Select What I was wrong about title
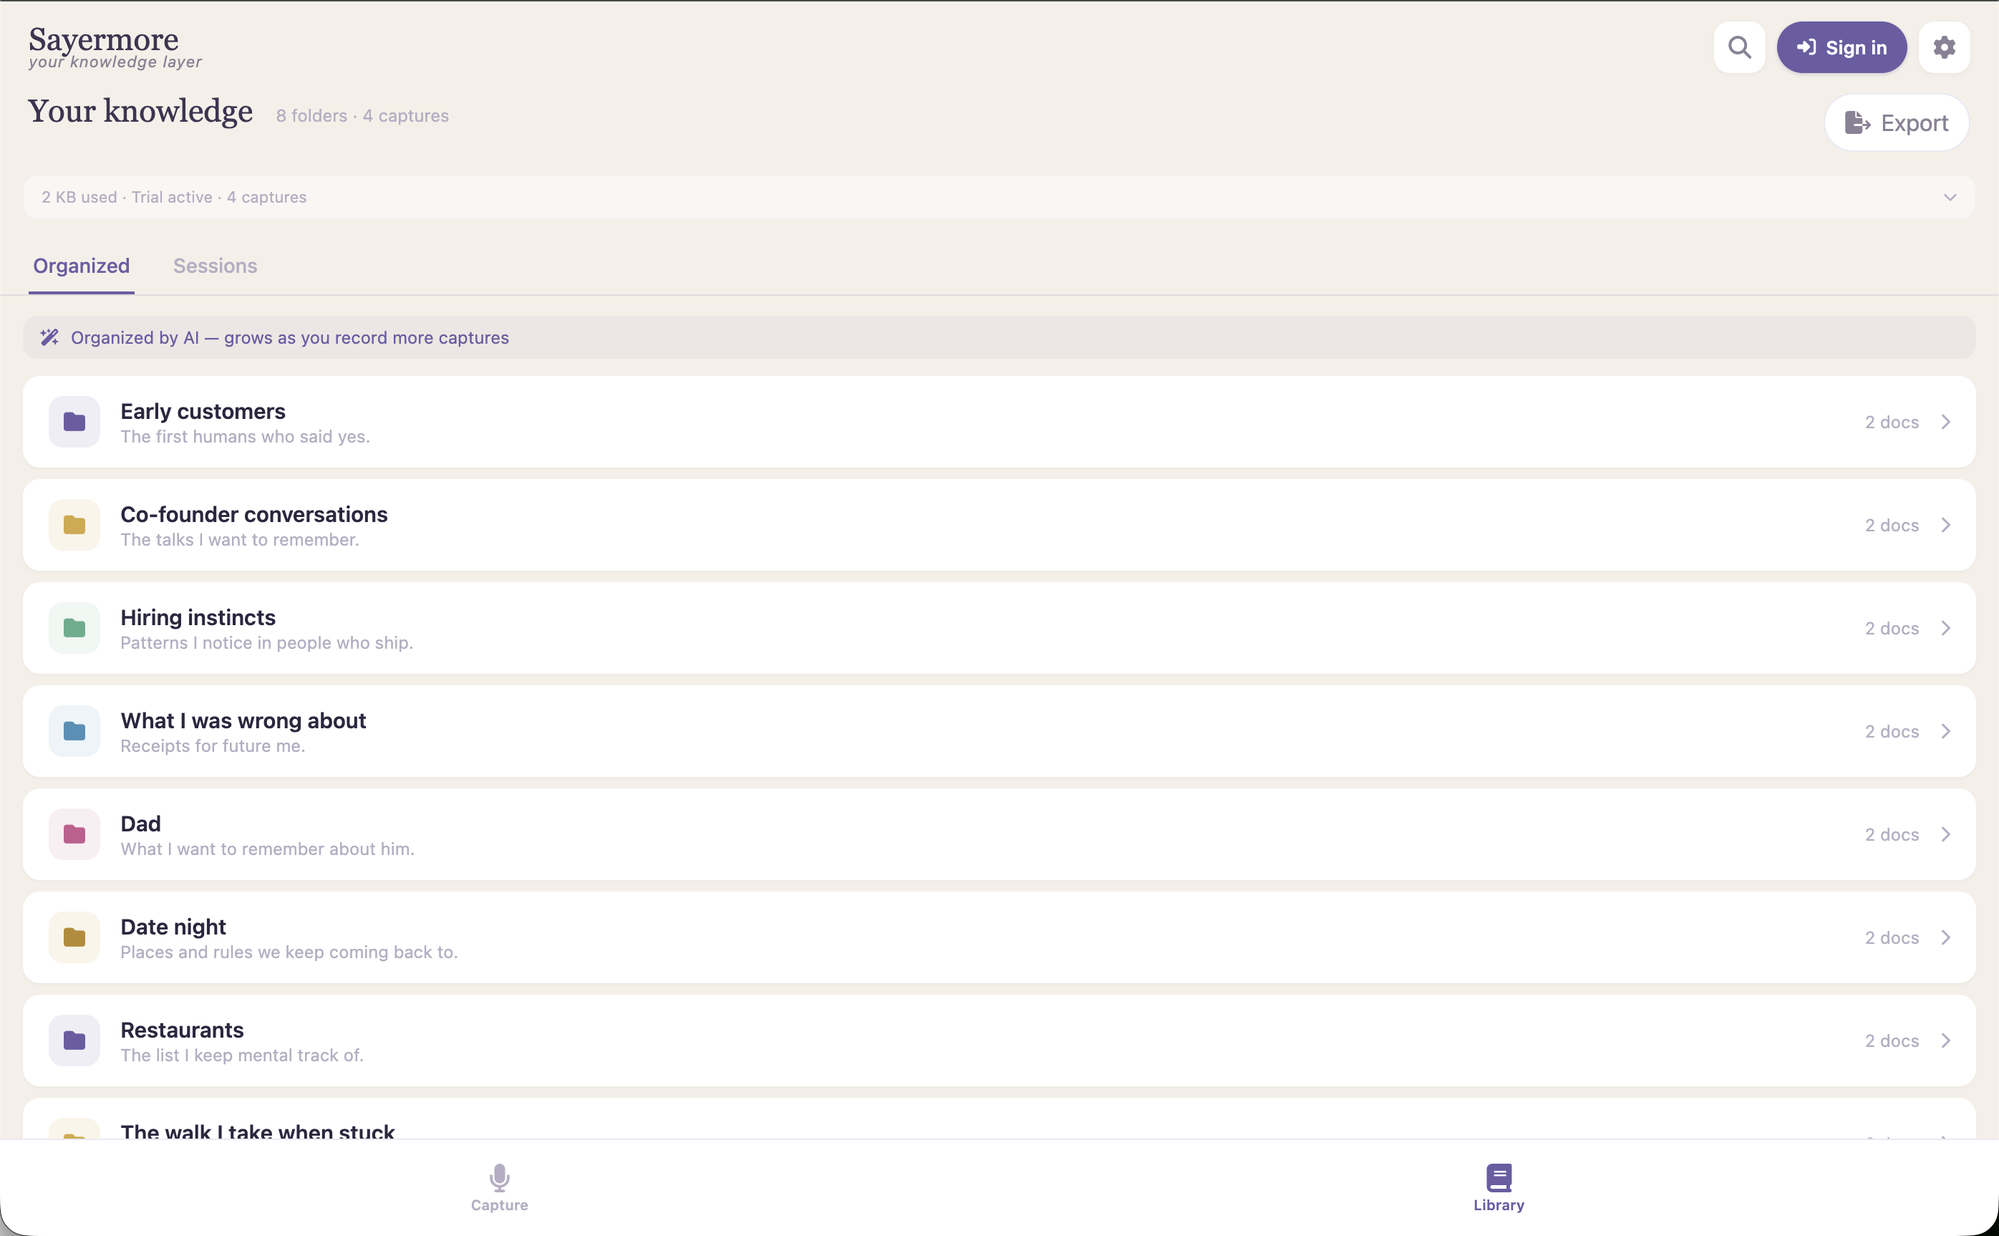This screenshot has width=1999, height=1236. click(x=243, y=720)
